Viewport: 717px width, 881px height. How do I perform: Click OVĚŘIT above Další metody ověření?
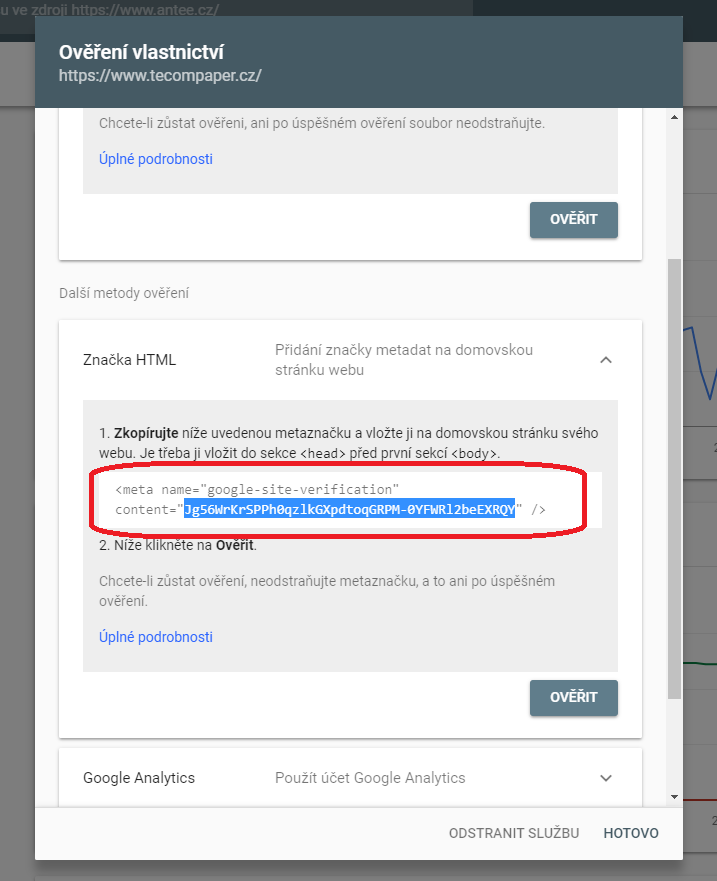pos(573,220)
